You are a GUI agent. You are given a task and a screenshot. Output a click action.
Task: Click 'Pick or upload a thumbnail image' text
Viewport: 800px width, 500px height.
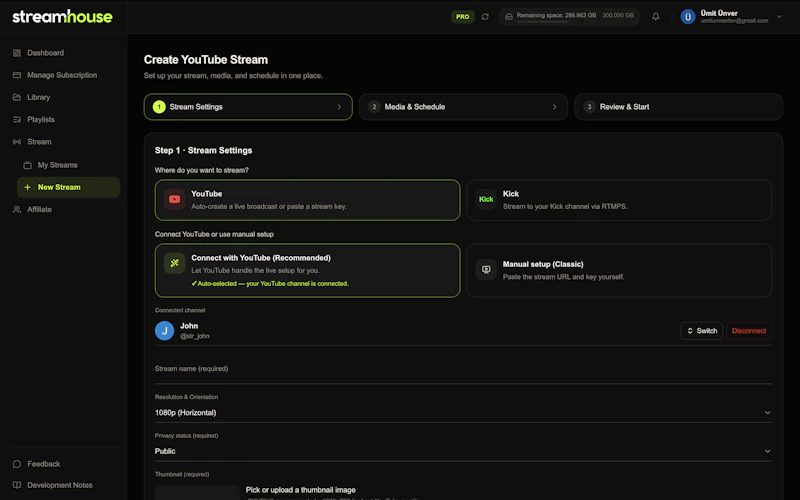(301, 490)
